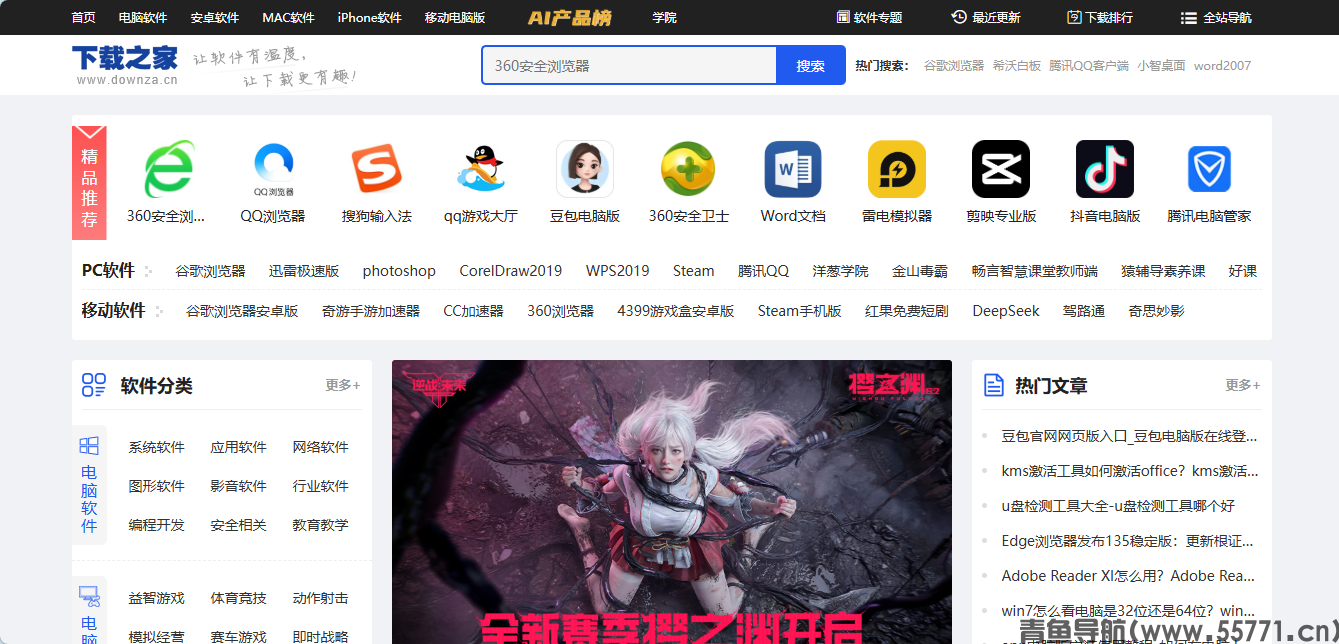1339x644 pixels.
Task: Open 移动软件 link 红果免费短剧
Action: click(907, 311)
